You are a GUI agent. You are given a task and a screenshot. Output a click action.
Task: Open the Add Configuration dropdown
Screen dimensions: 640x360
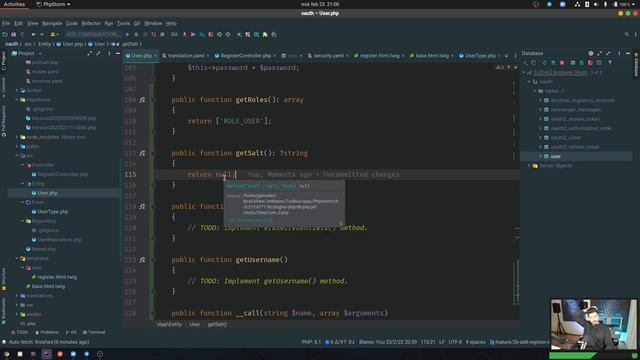[x=92, y=34]
